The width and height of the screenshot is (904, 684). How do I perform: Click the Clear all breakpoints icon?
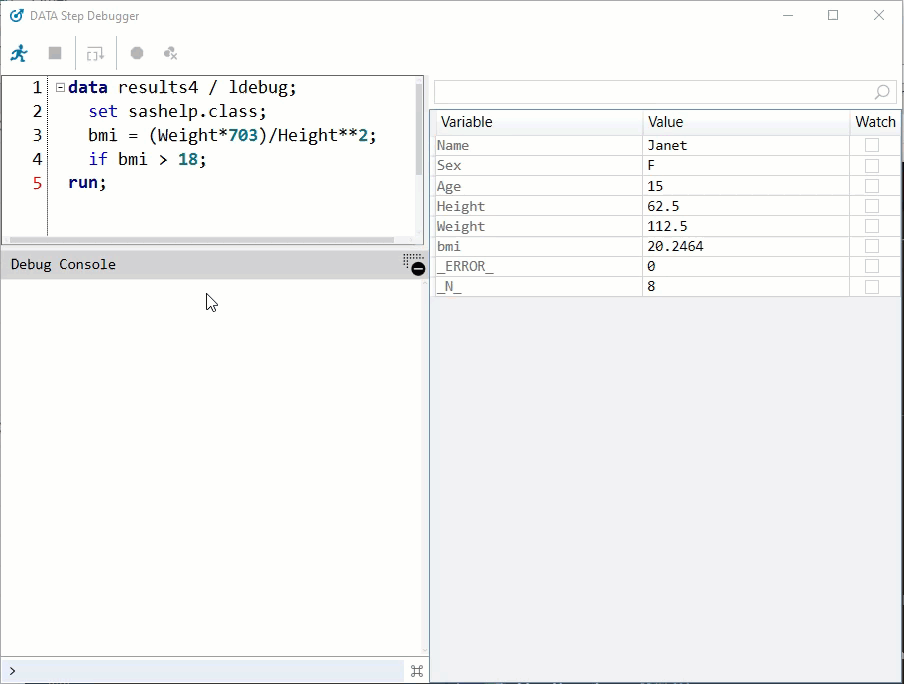pyautogui.click(x=170, y=52)
